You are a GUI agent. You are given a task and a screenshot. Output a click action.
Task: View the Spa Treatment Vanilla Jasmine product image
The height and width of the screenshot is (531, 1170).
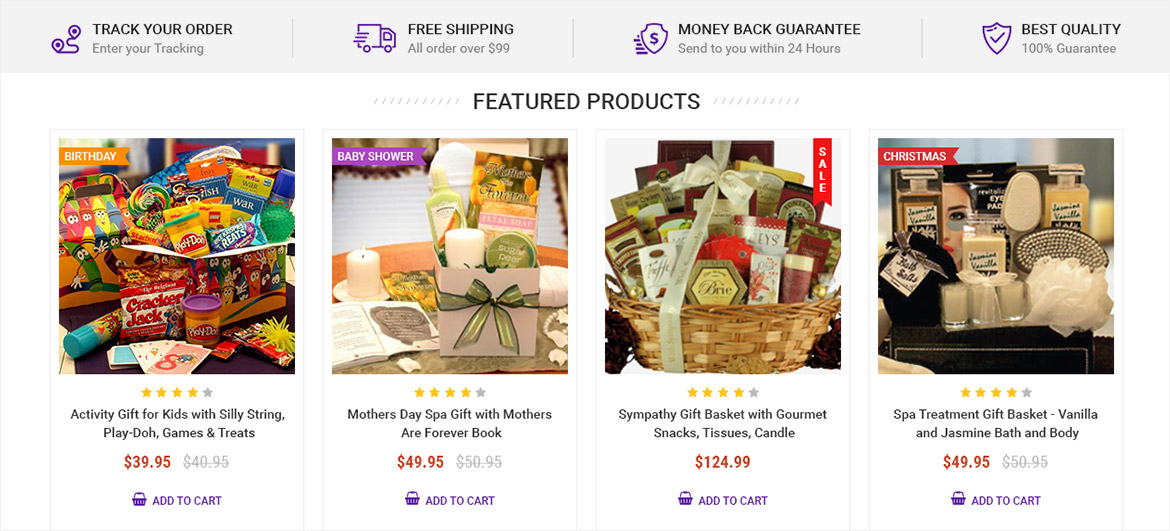[996, 256]
